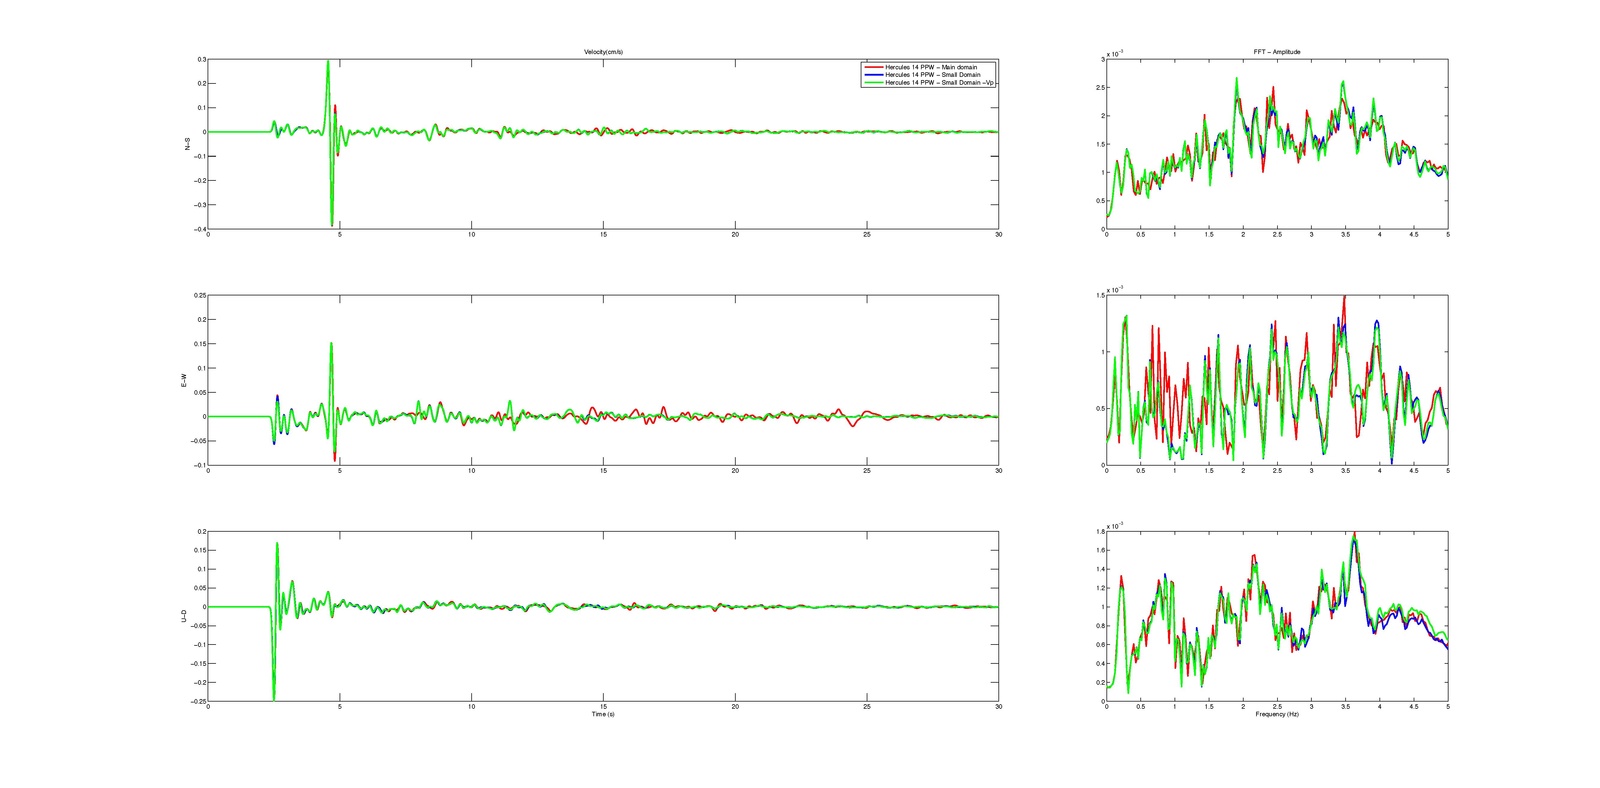
Task: Click the blue Small Domain legend line
Action: point(873,75)
